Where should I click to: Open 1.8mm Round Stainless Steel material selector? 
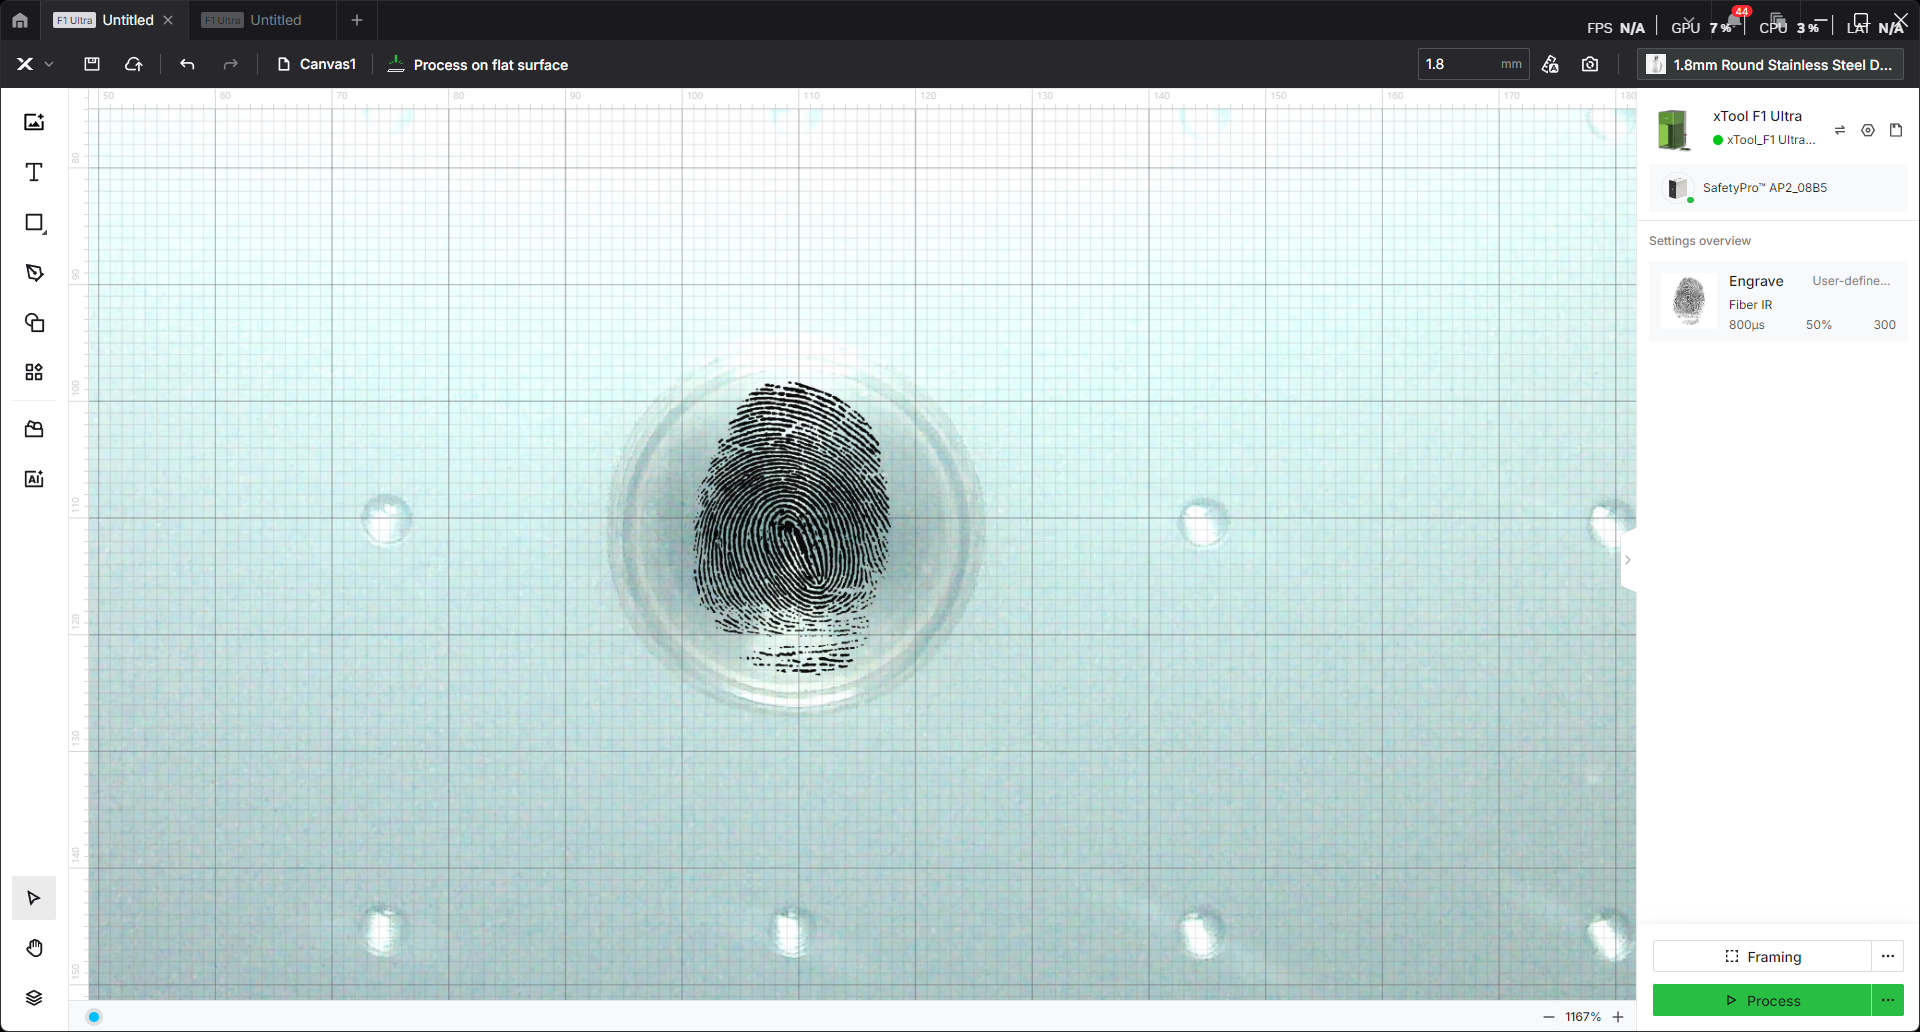tap(1770, 65)
